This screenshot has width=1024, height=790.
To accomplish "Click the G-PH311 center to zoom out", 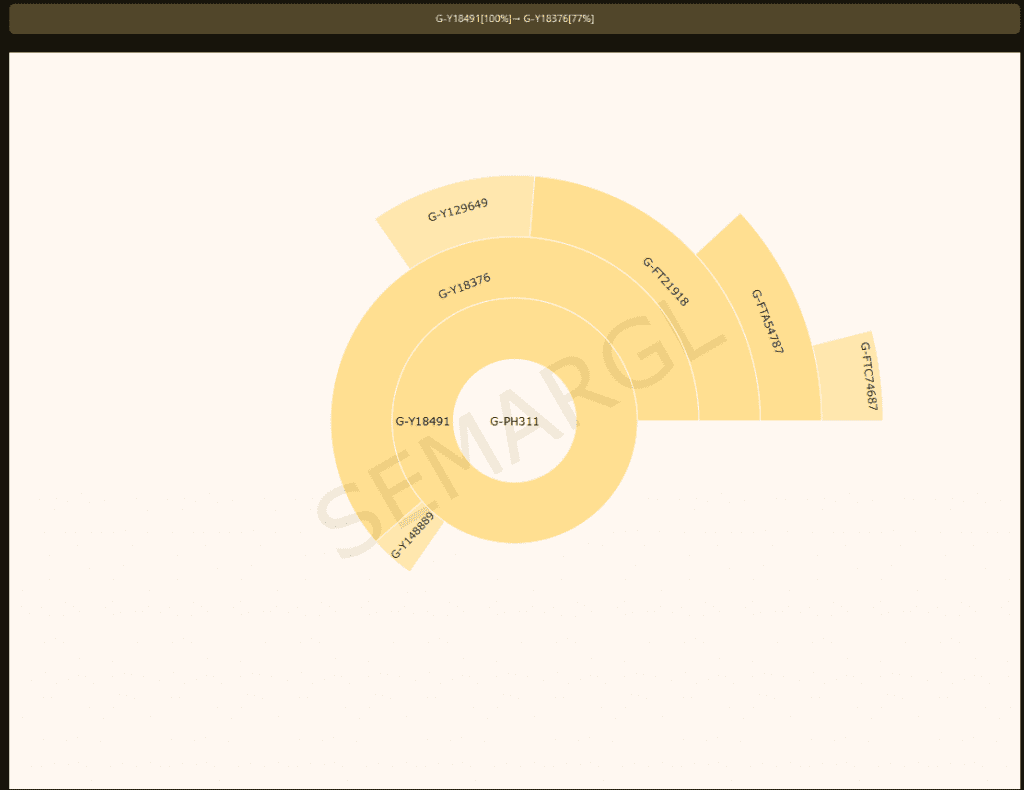I will pos(514,421).
